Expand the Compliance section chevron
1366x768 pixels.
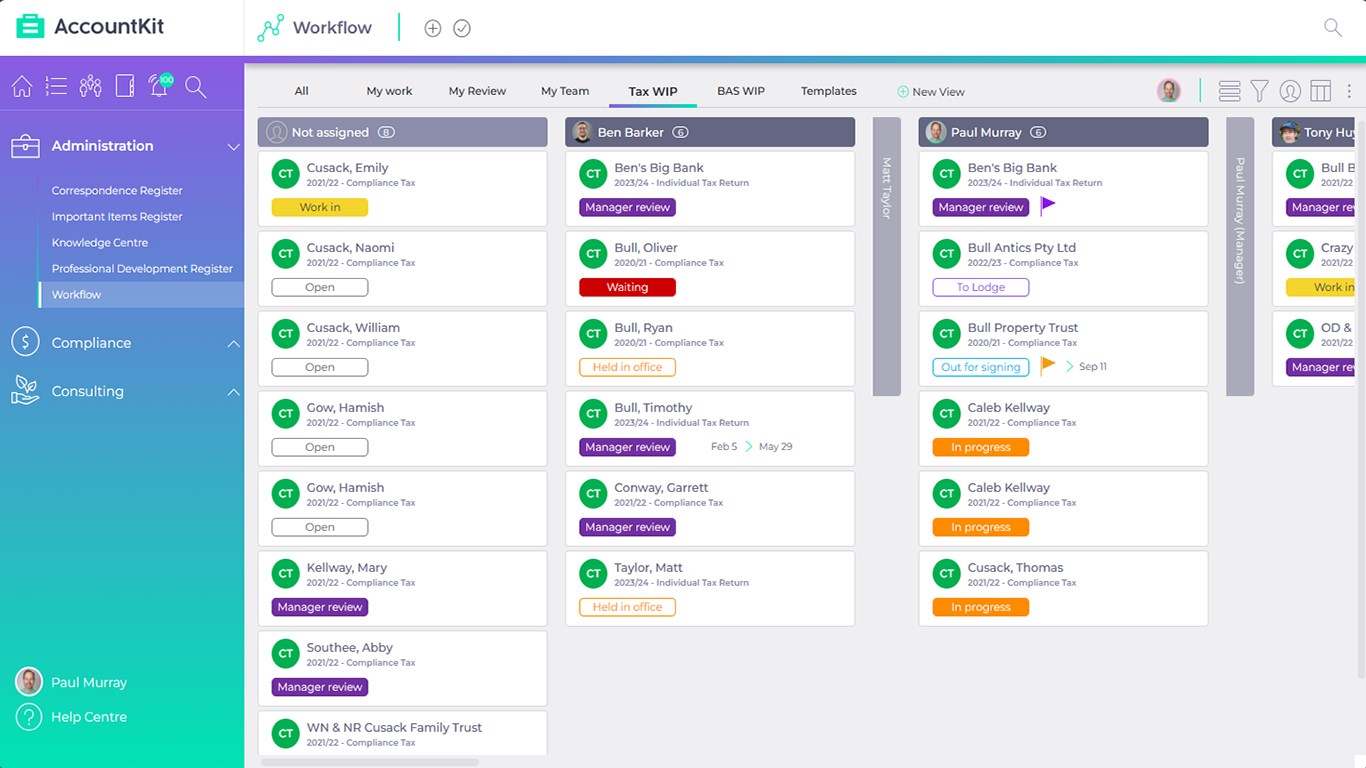(233, 343)
